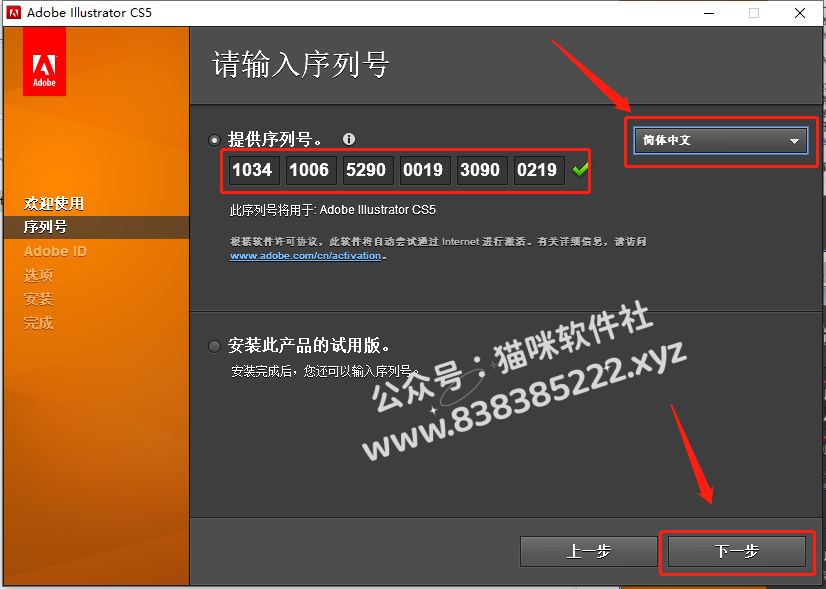This screenshot has height=589, width=826.
Task: Select the 完成 step in the sidebar
Action: coord(38,323)
